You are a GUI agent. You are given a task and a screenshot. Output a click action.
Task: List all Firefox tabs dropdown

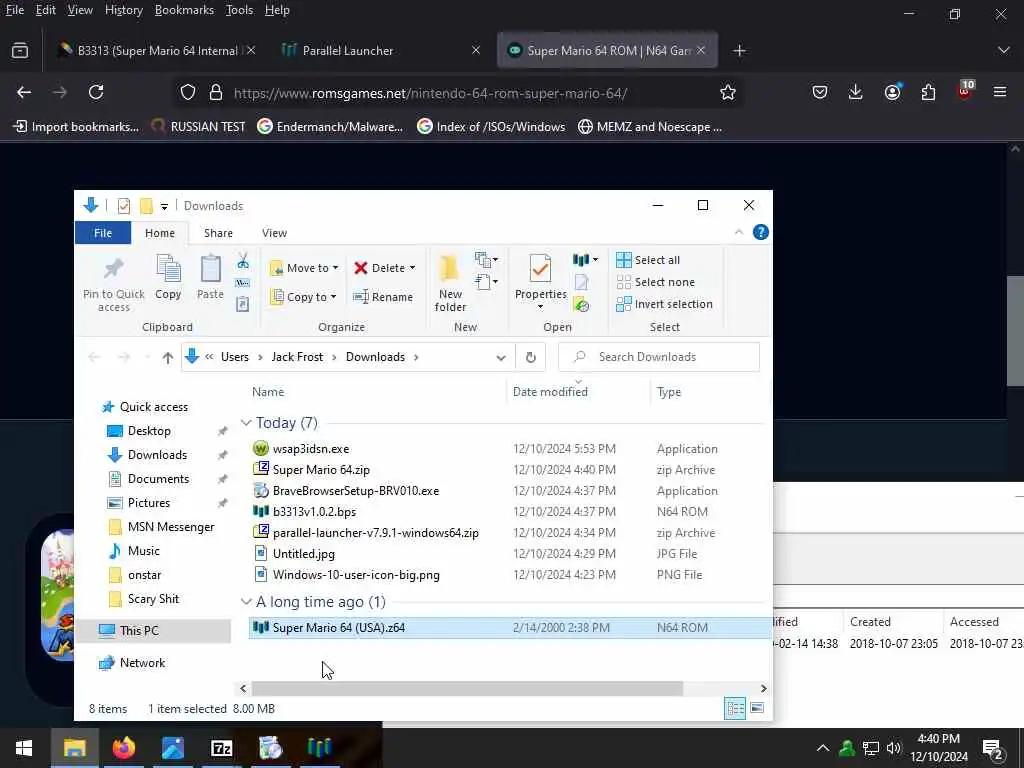click(x=1004, y=50)
